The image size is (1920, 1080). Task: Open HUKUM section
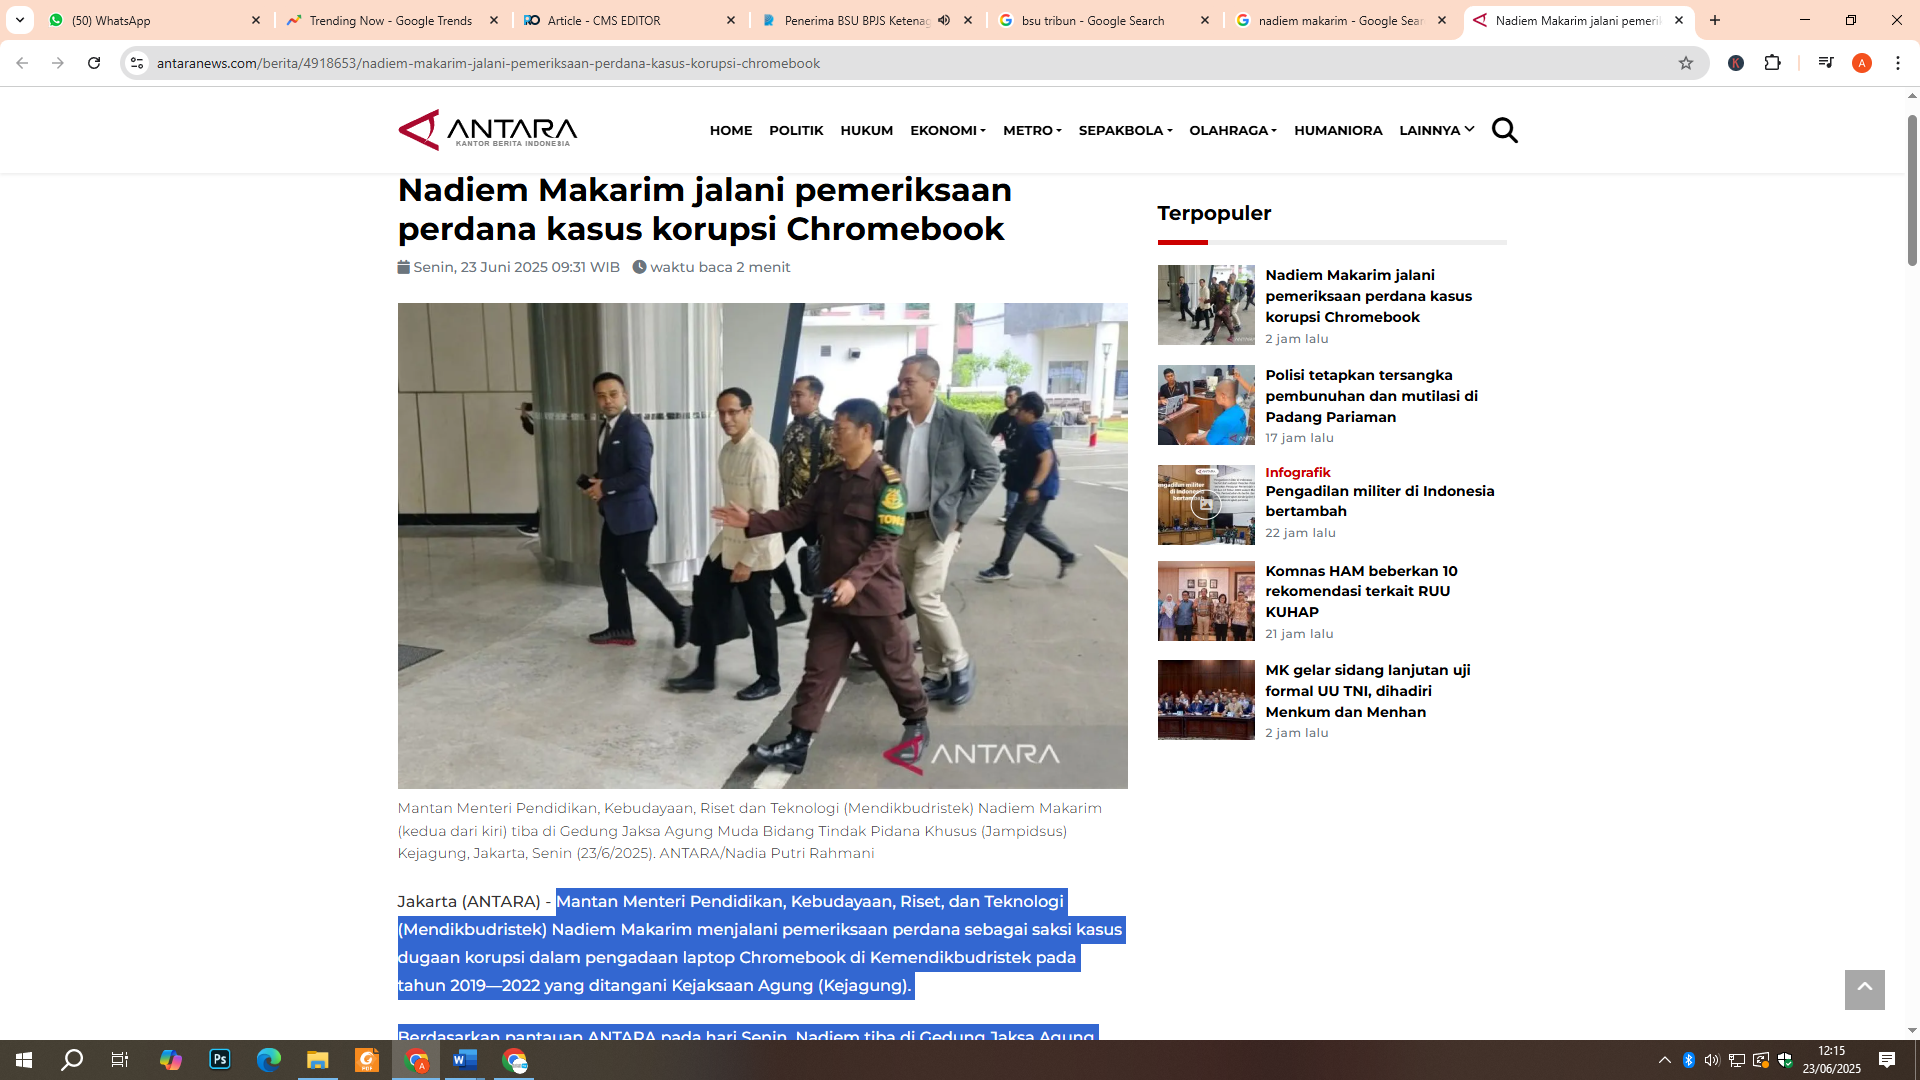pos(867,130)
